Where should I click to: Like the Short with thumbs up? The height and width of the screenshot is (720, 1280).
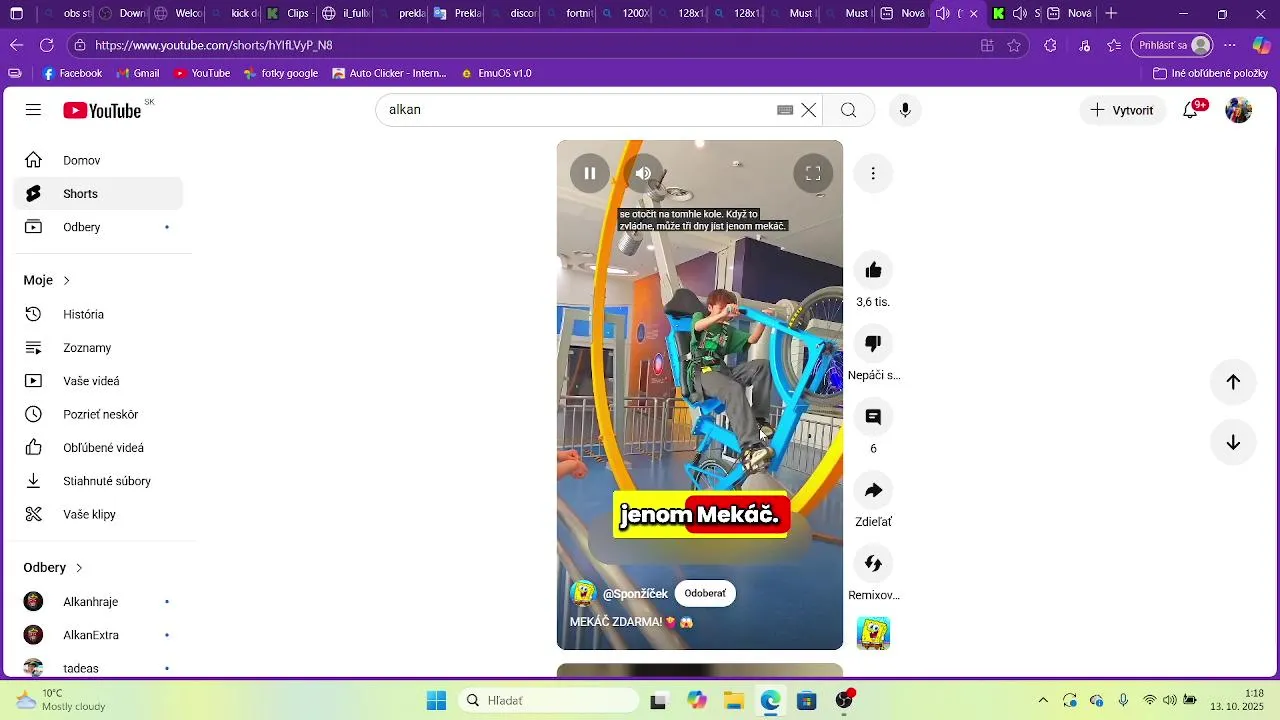pyautogui.click(x=873, y=270)
